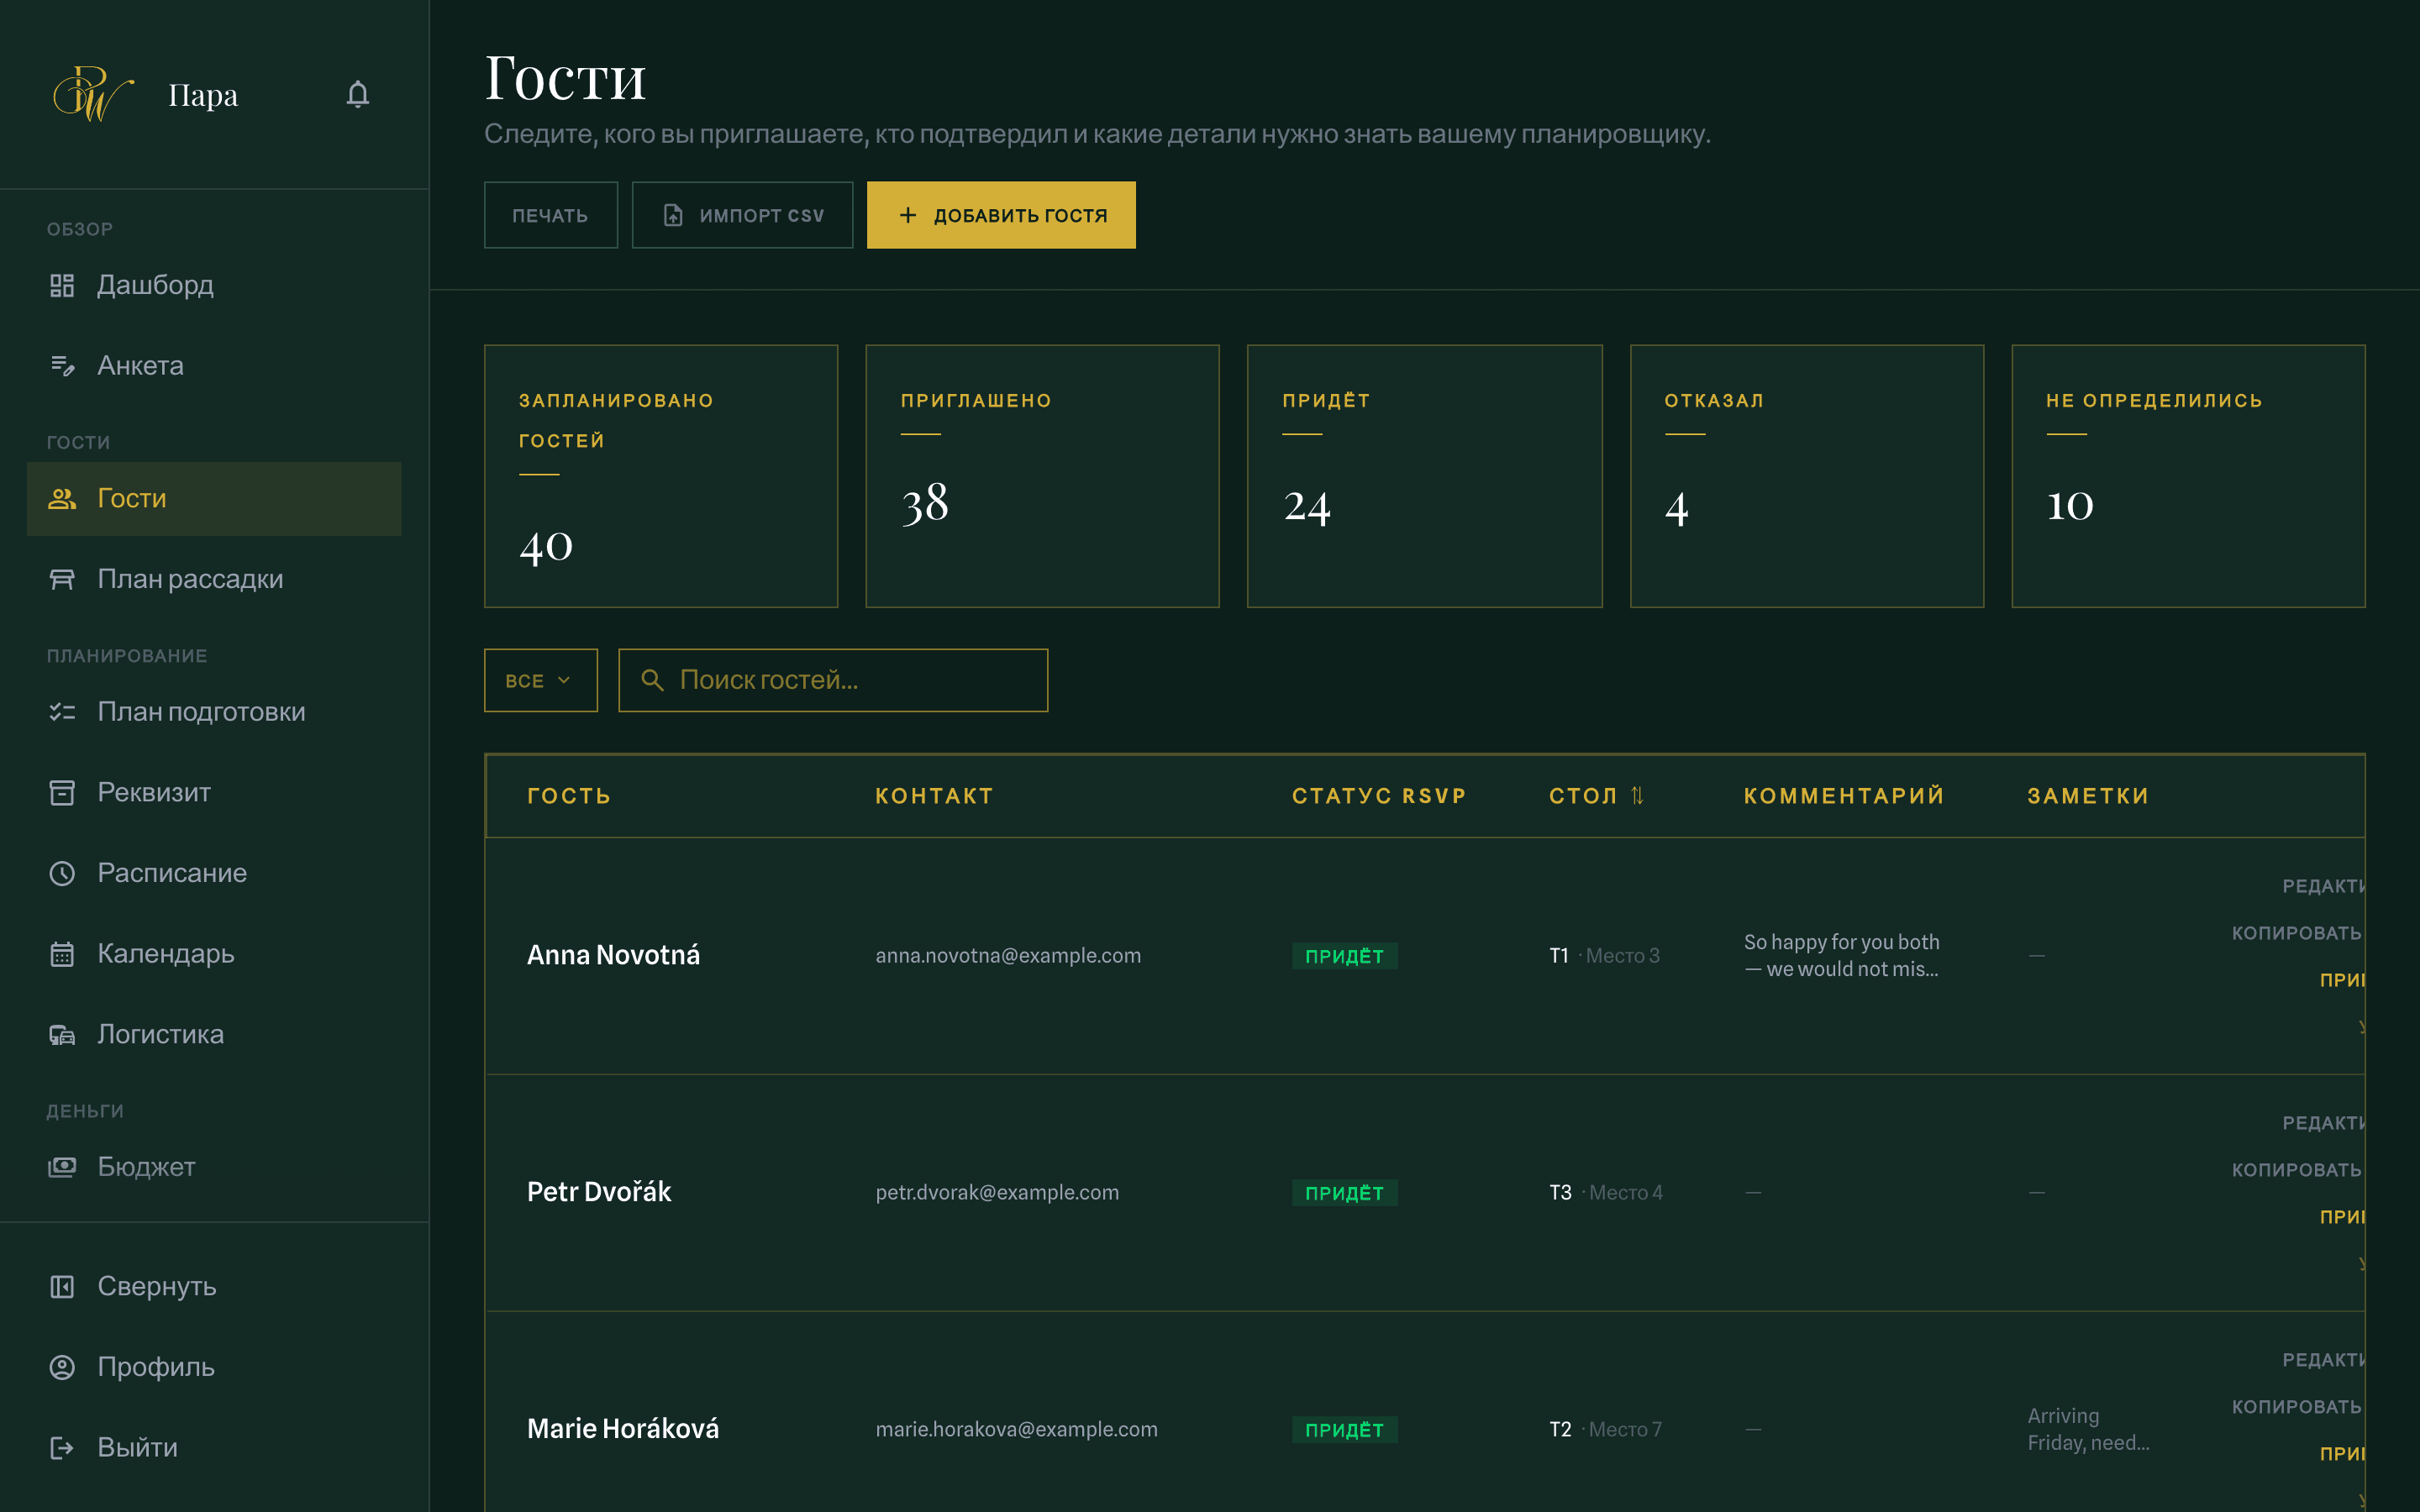Sort table by Стол column arrows

coord(1637,796)
